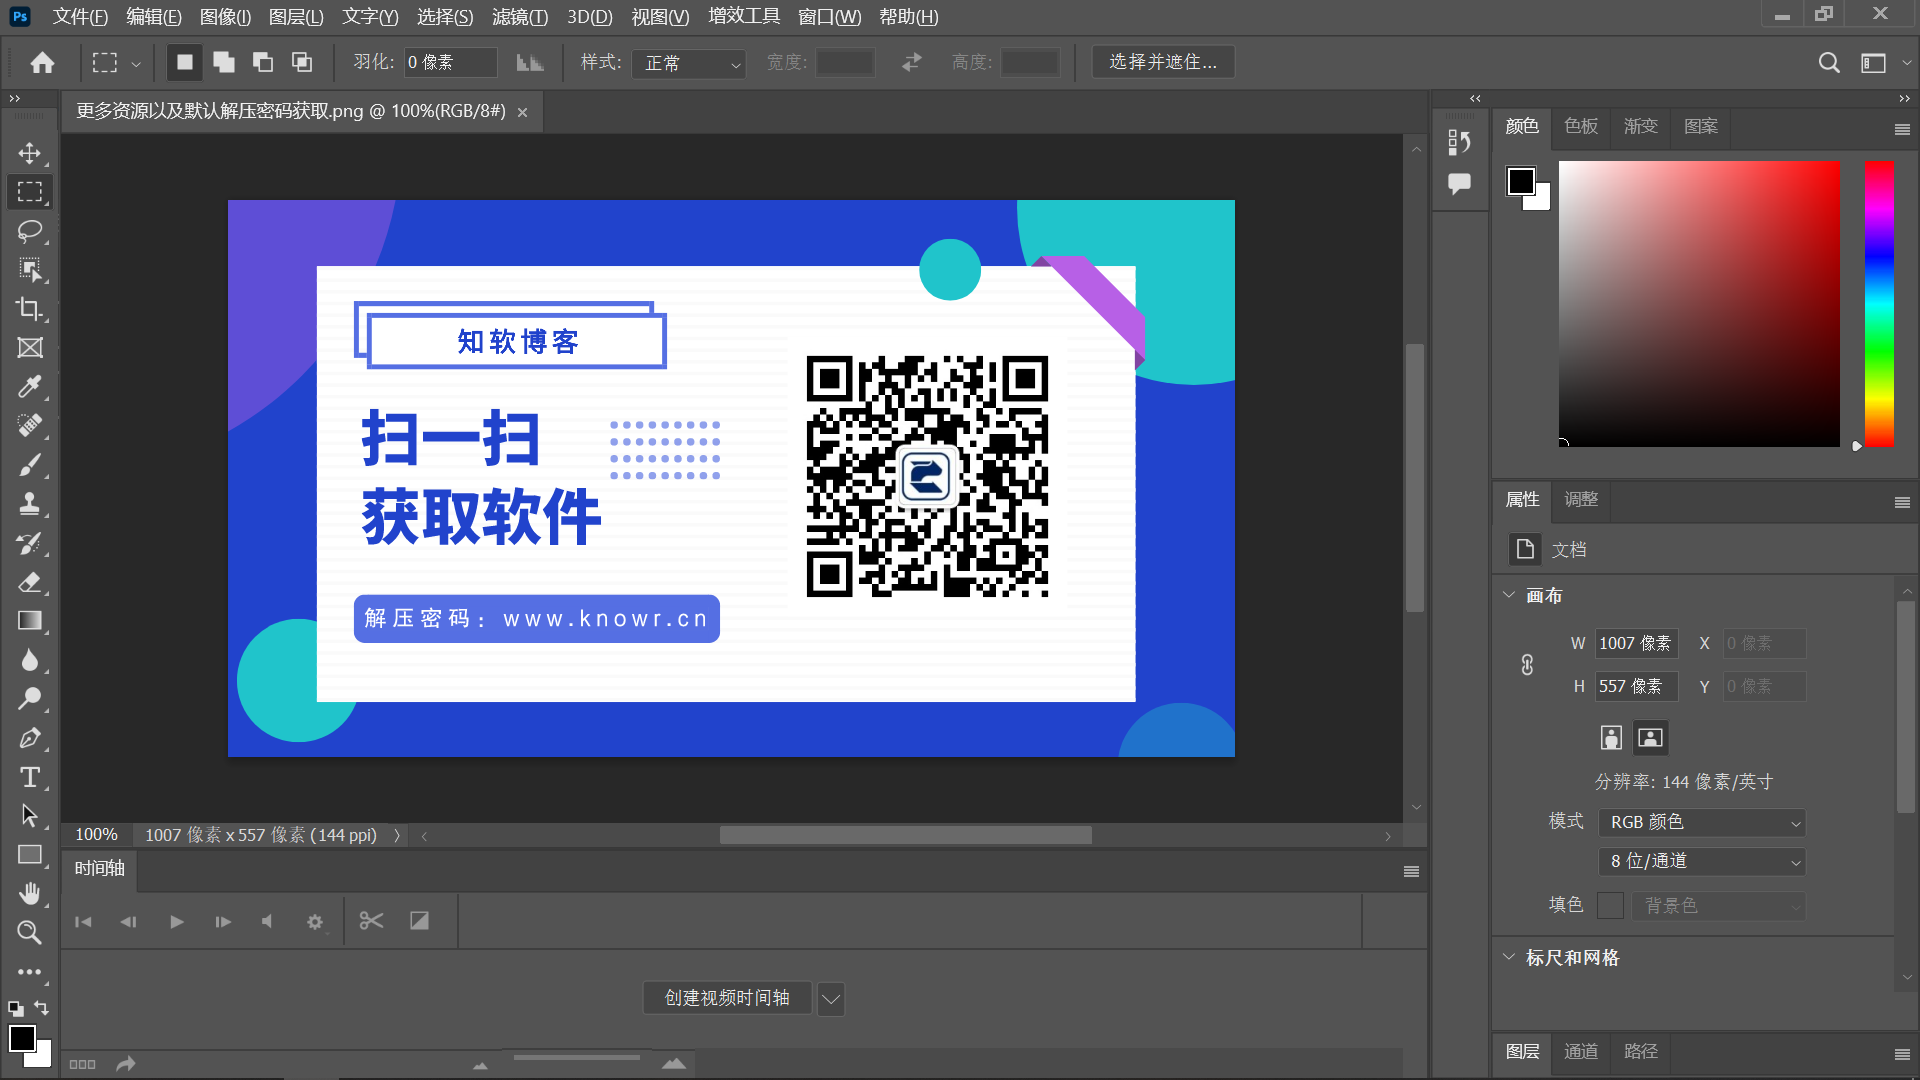Toggle the width-height link chain icon
1920x1080 pixels.
[1527, 665]
